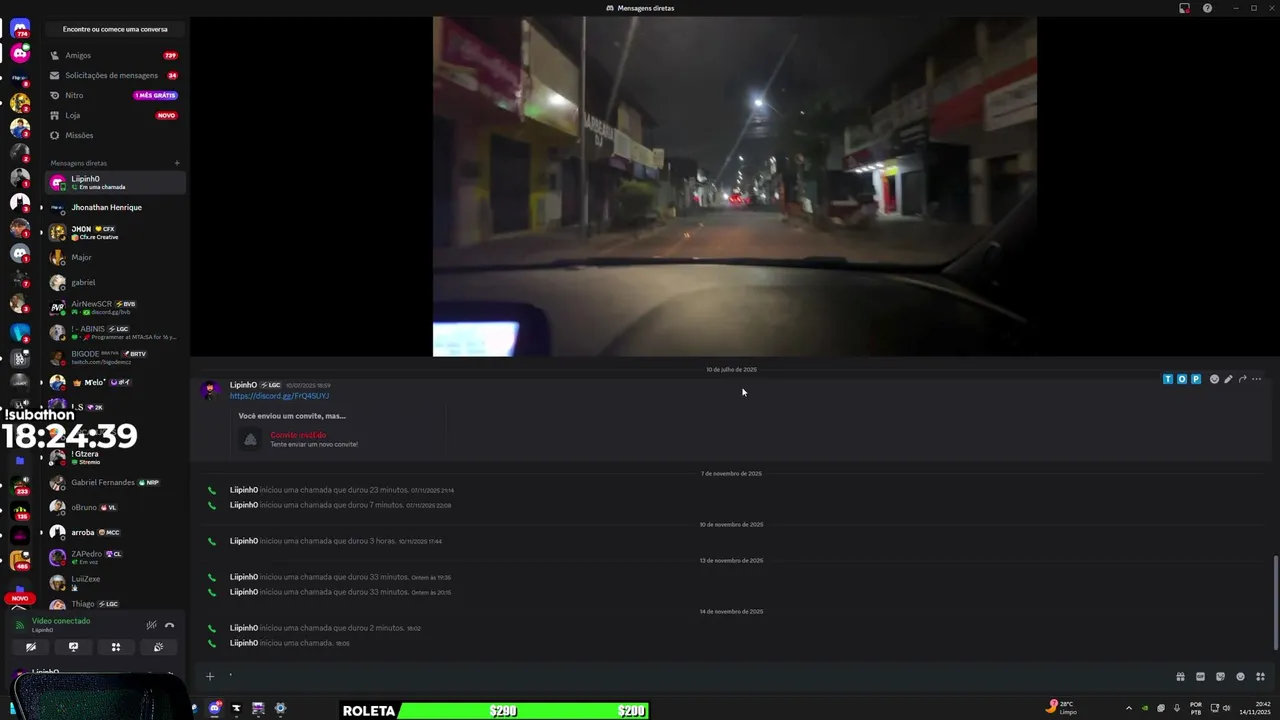
Task: Open more message options ellipsis
Action: pyautogui.click(x=1257, y=379)
